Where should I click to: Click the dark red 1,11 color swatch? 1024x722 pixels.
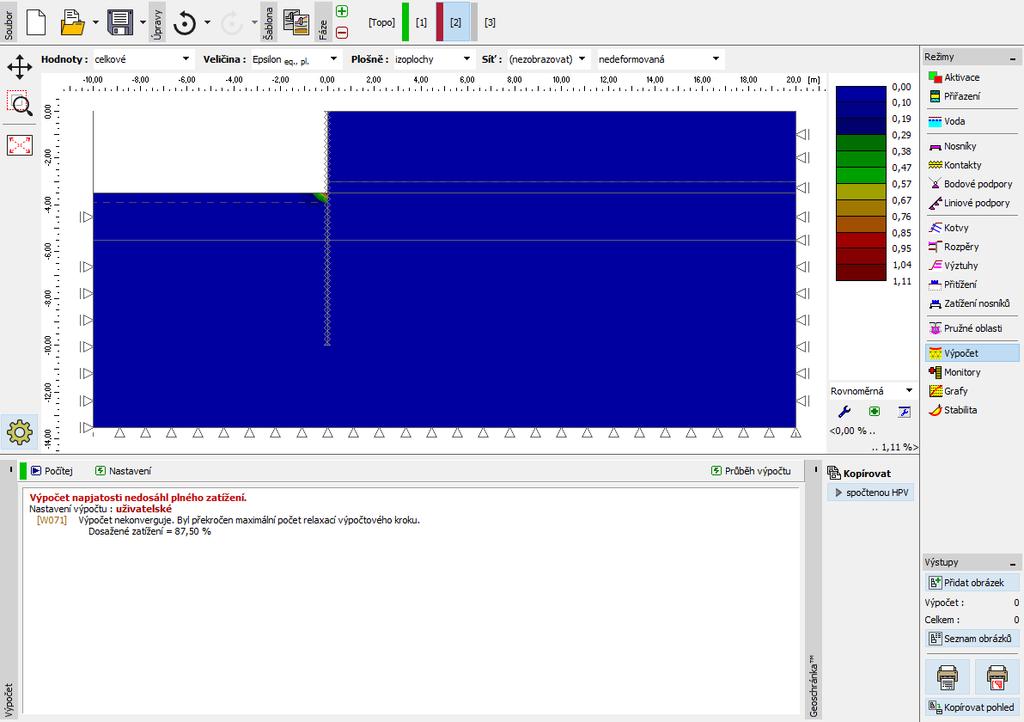861,273
